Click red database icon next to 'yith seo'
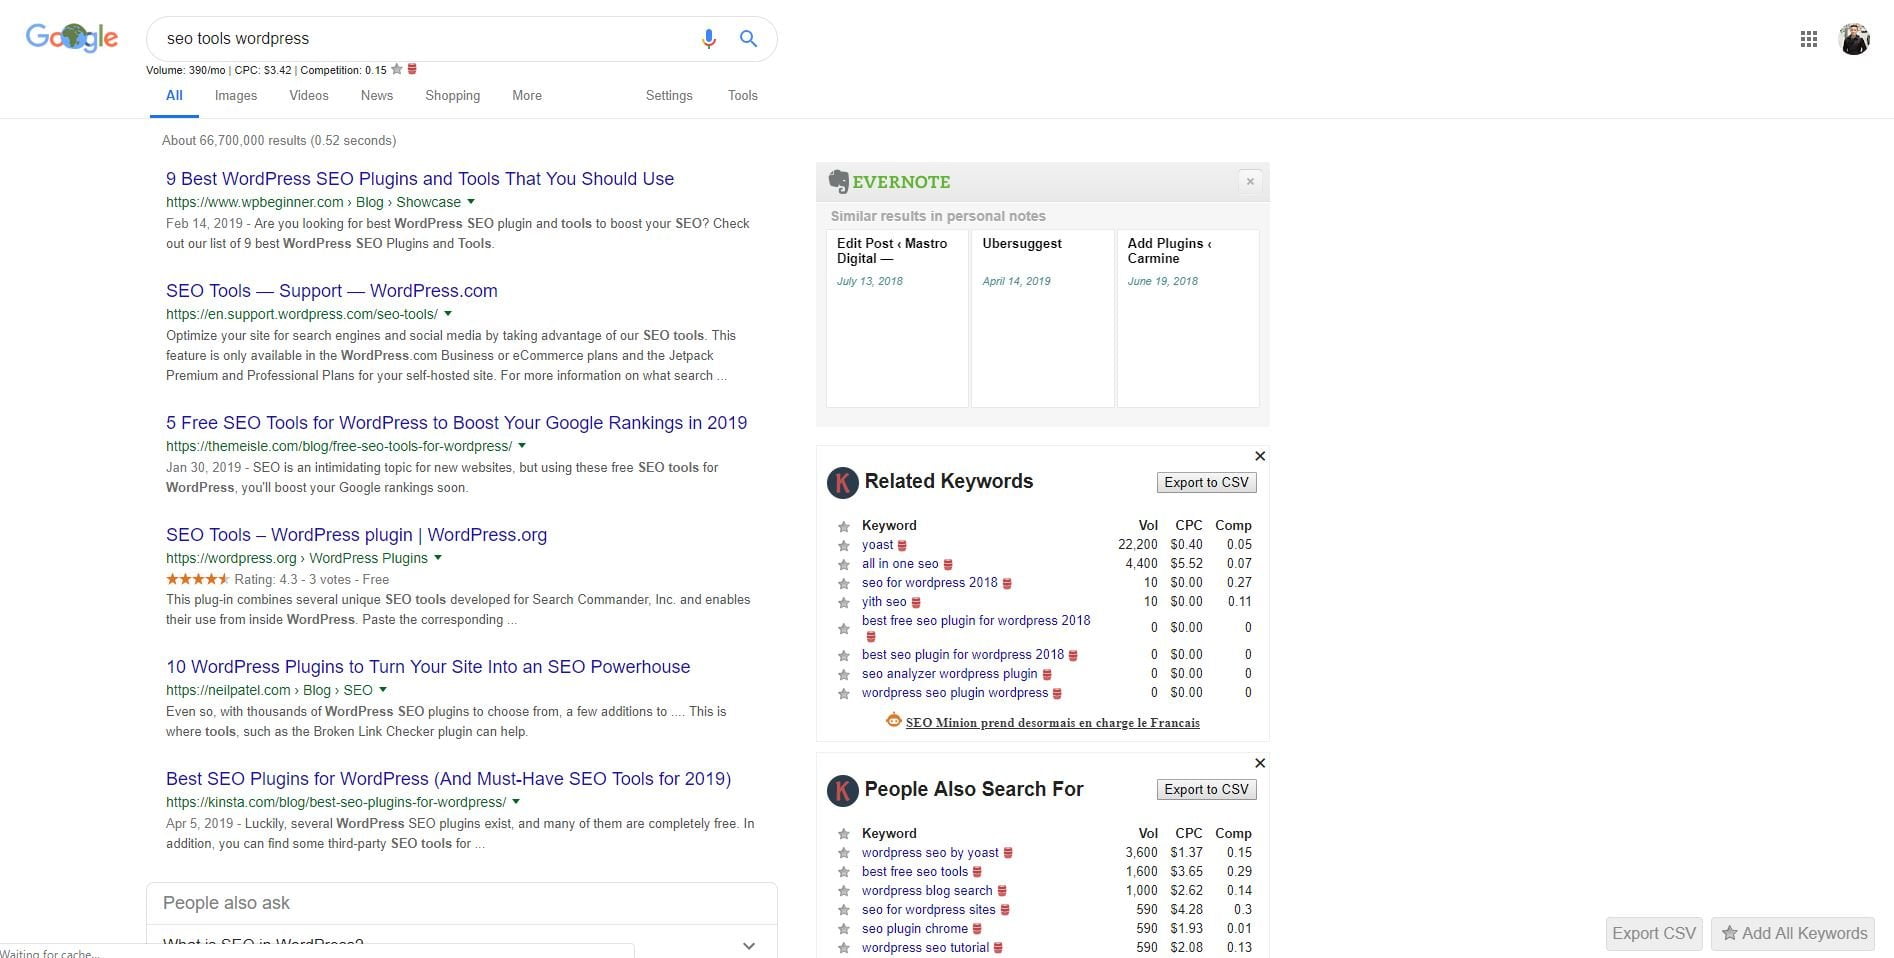 916,603
